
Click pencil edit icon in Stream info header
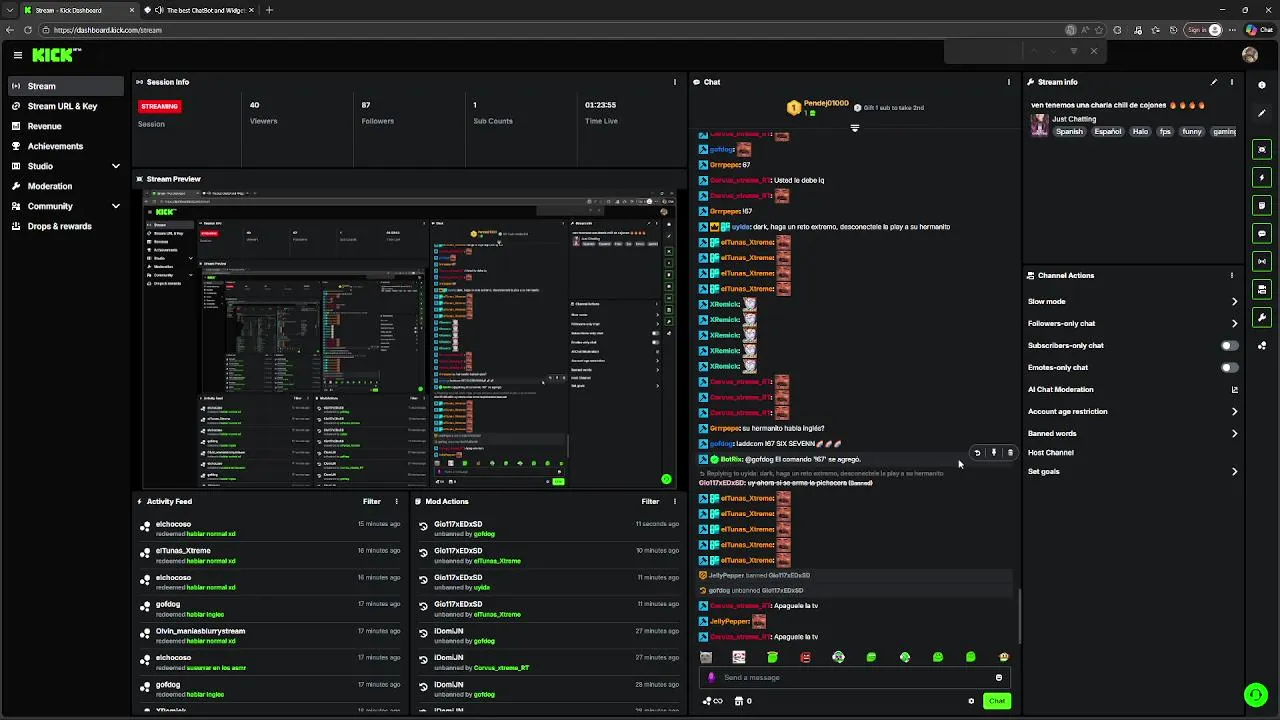tap(1214, 82)
